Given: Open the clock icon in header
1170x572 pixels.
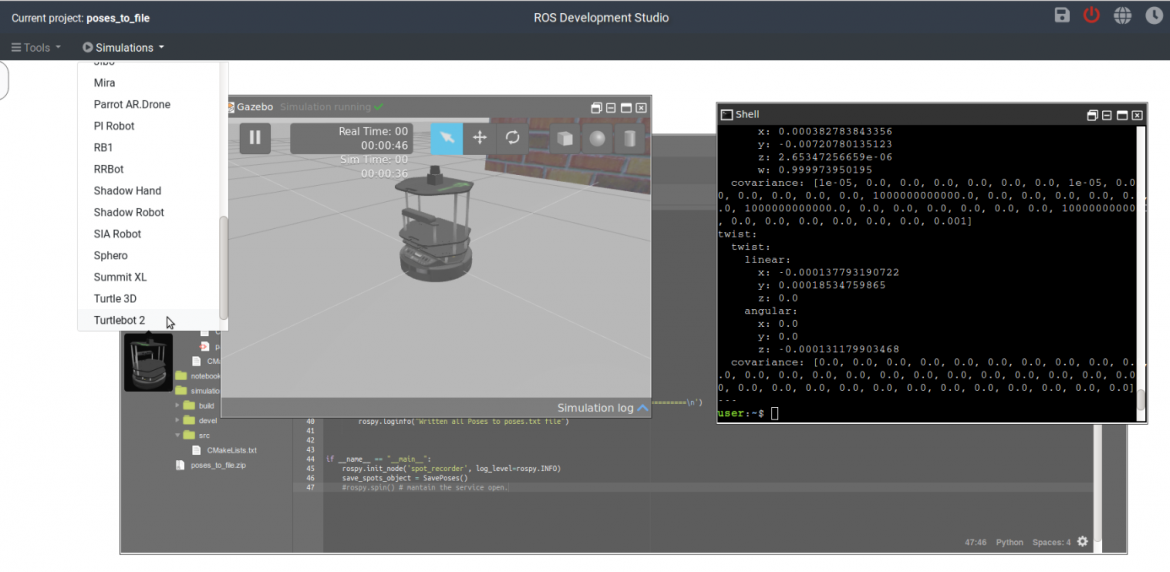Looking at the screenshot, I should (x=1153, y=16).
